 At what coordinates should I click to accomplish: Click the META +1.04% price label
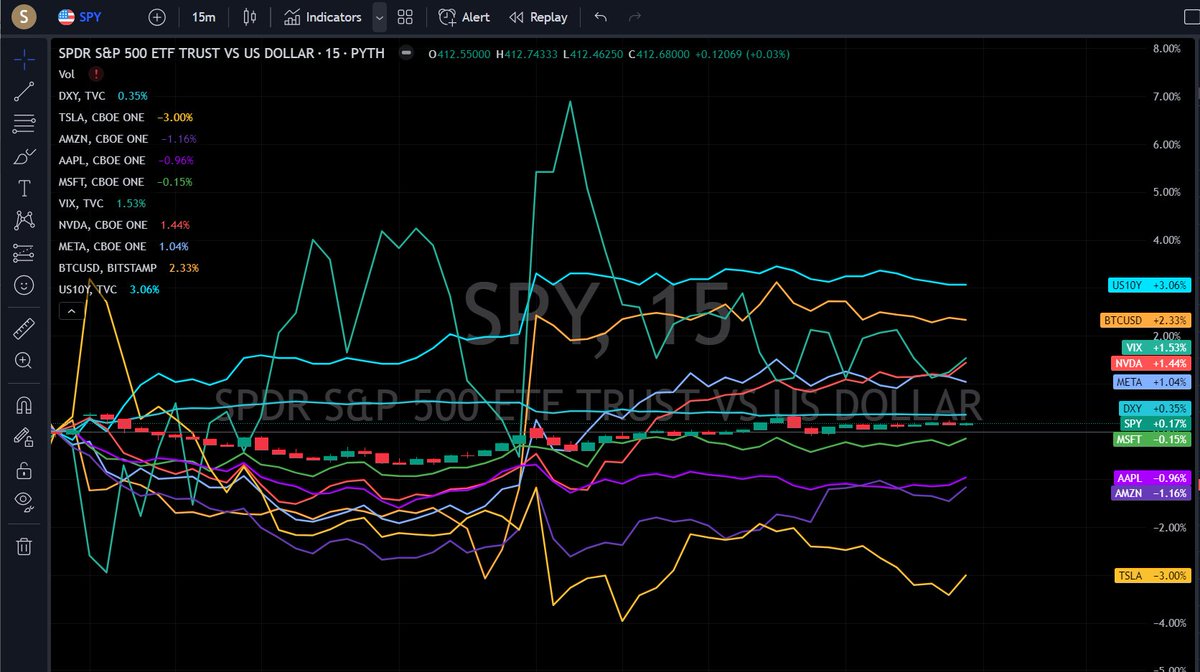[x=1151, y=381]
